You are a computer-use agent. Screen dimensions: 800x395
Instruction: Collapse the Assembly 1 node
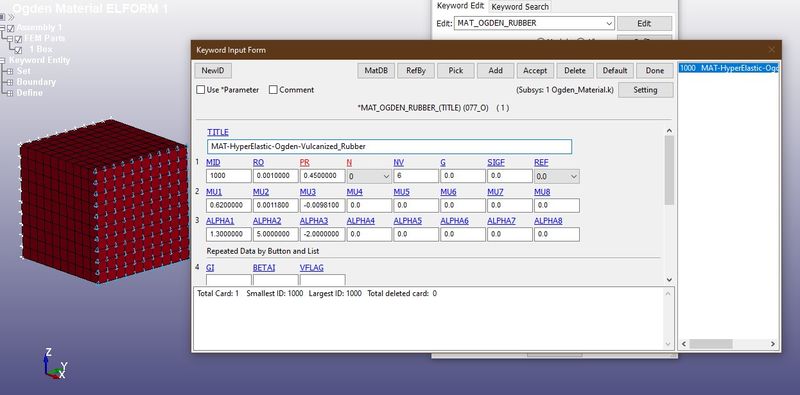click(x=3, y=28)
